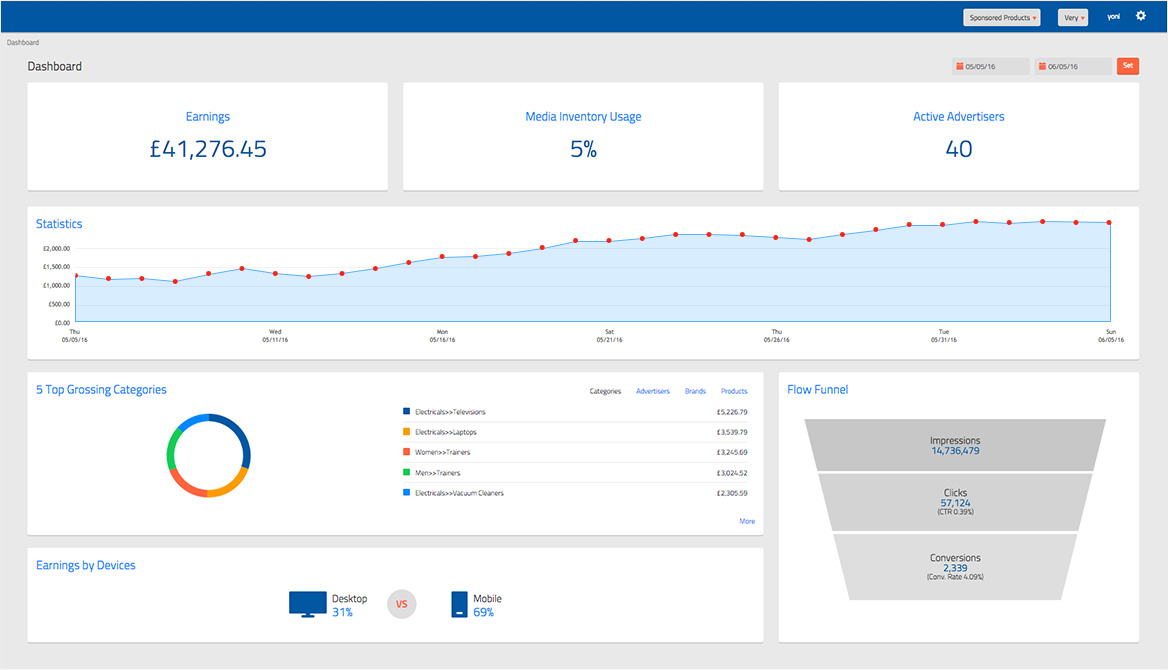Screen dimensions: 1168x670
Task: Click the Wed 05/11/16 axis label
Action: 275,335
